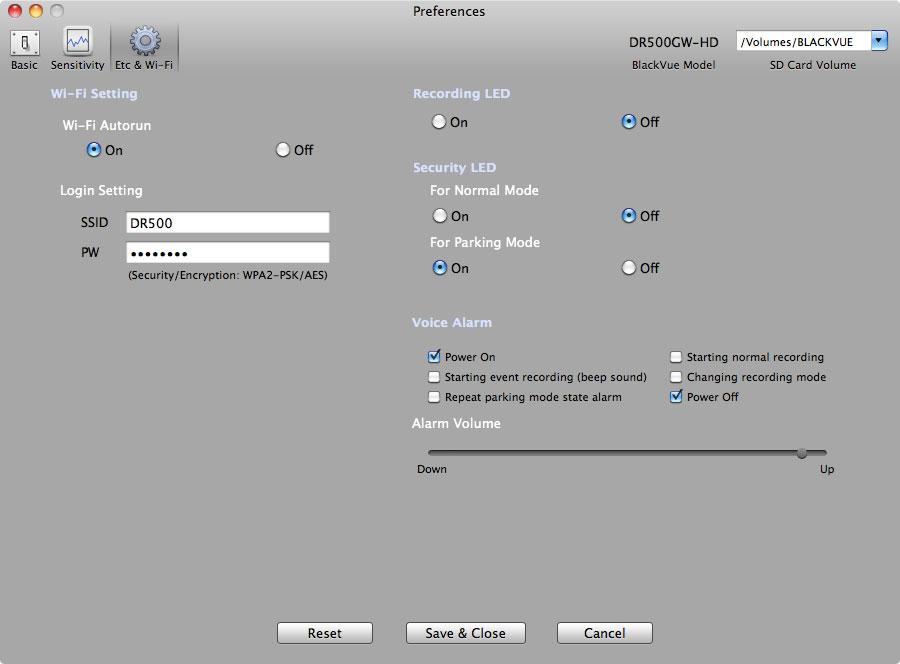This screenshot has width=900, height=664.
Task: Uncheck the Power On voice alarm
Action: click(x=434, y=356)
